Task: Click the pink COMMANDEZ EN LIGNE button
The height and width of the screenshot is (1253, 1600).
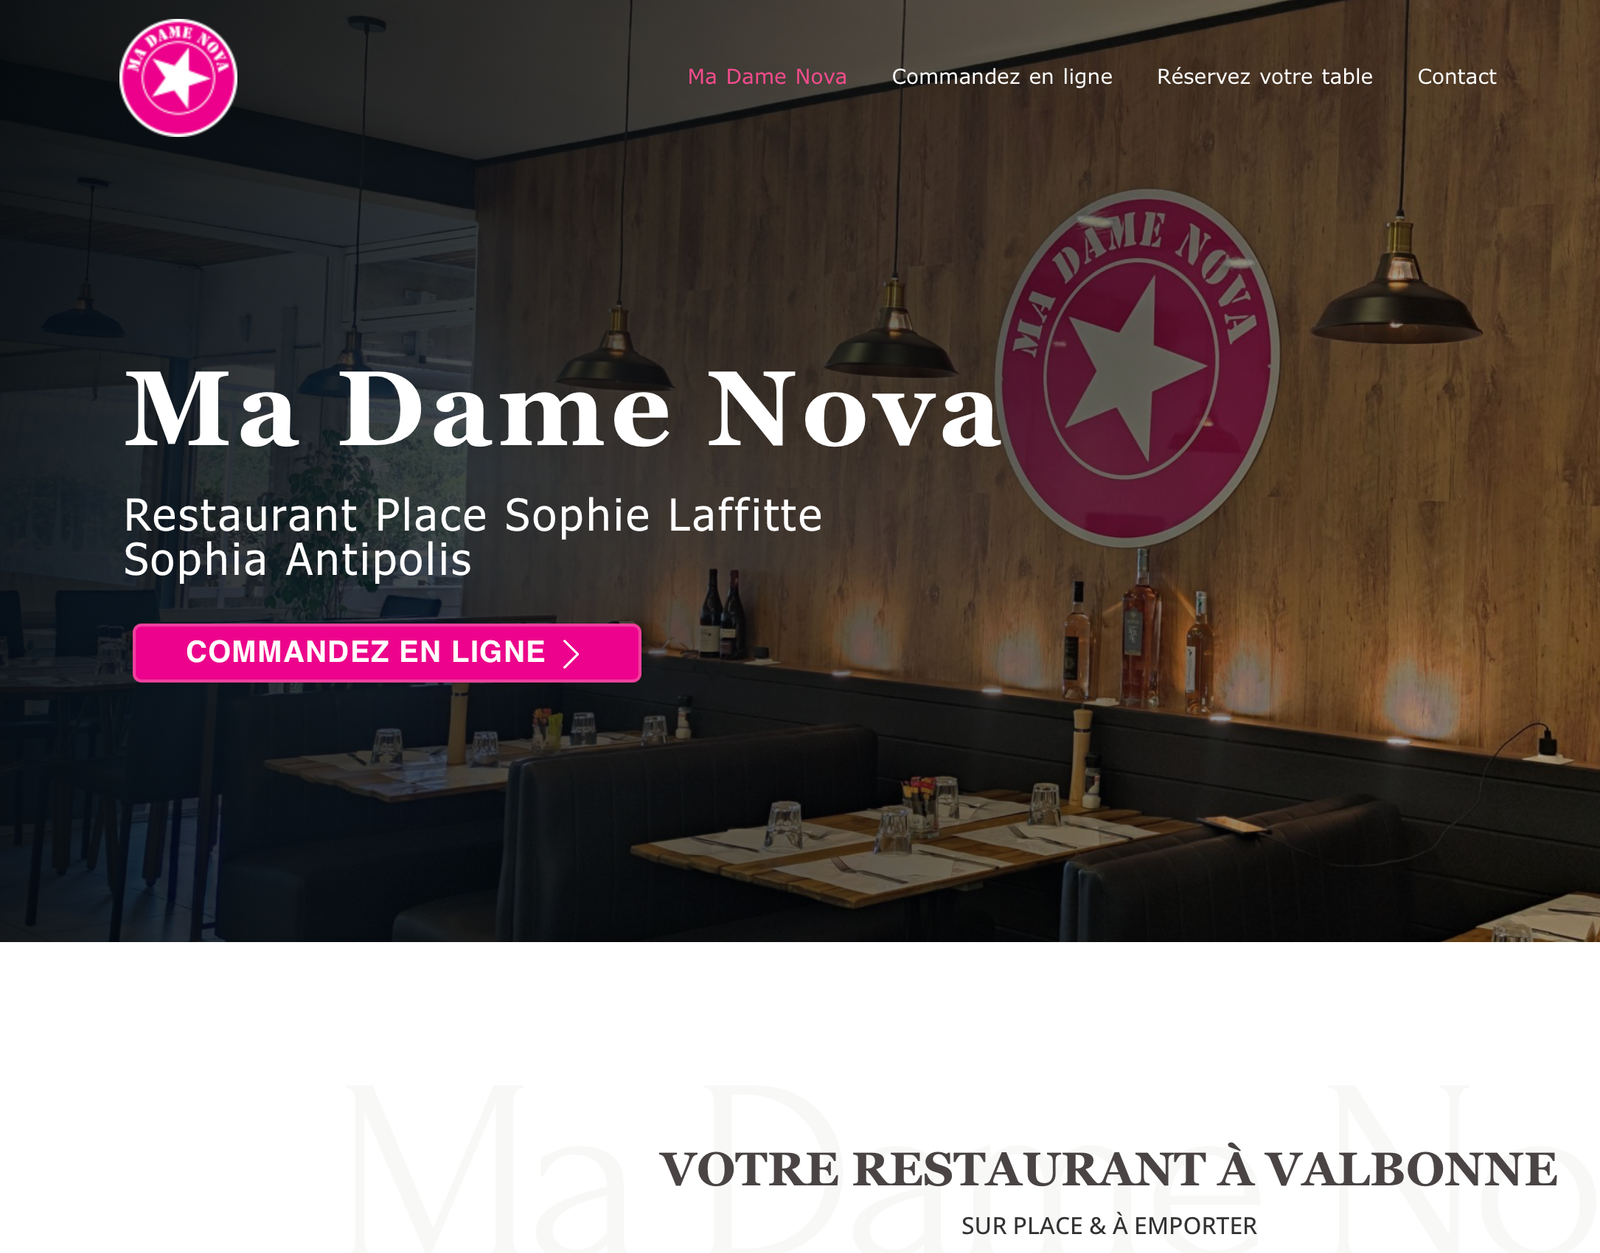Action: coord(387,653)
